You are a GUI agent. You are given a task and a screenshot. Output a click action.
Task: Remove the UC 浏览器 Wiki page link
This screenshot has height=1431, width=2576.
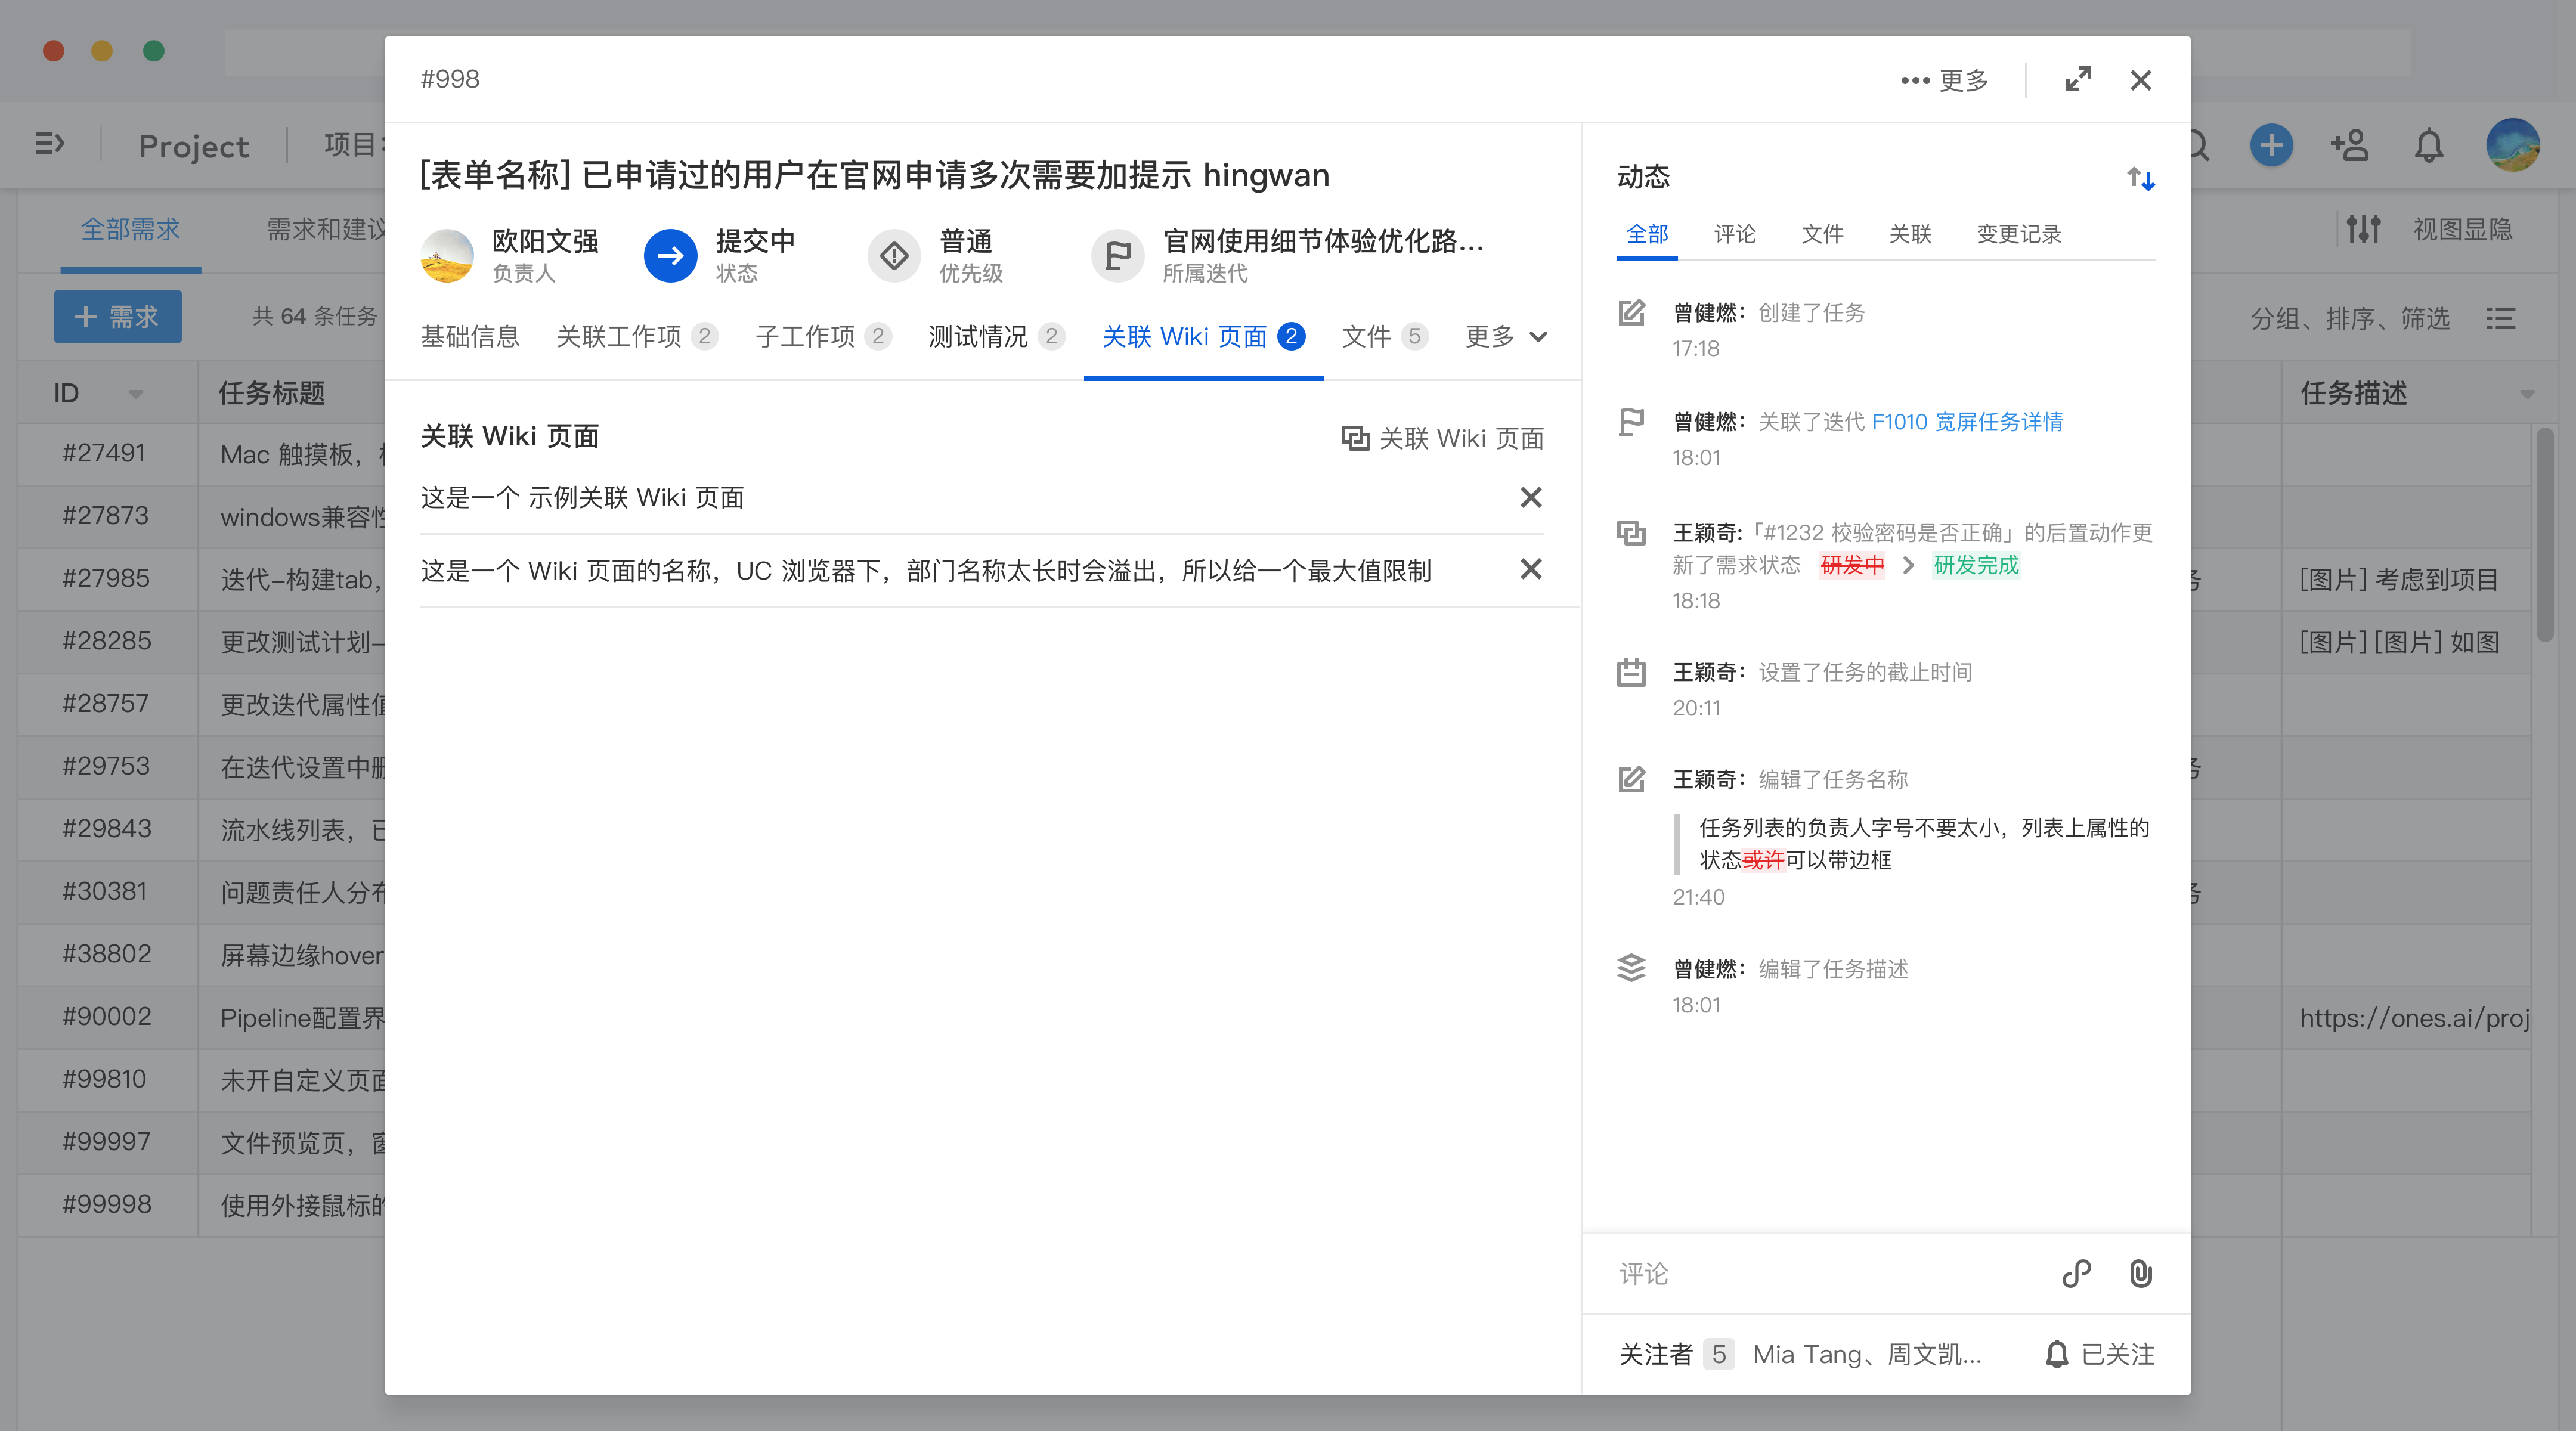click(x=1530, y=569)
